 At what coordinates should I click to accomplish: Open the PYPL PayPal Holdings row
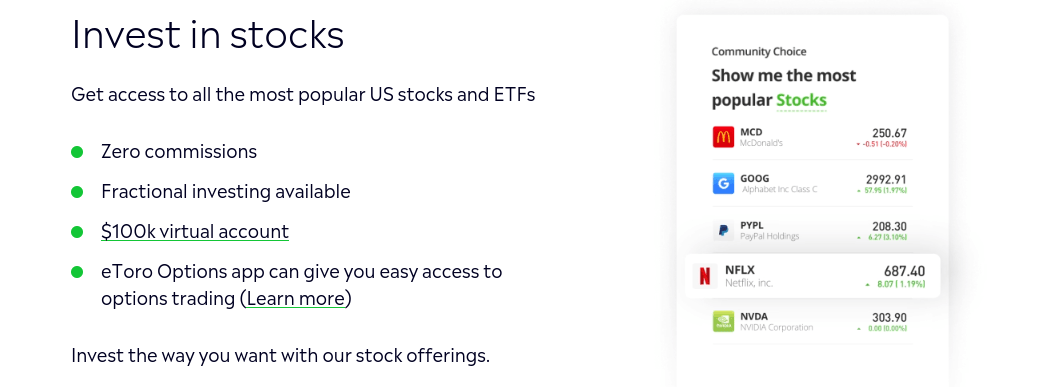tap(810, 230)
